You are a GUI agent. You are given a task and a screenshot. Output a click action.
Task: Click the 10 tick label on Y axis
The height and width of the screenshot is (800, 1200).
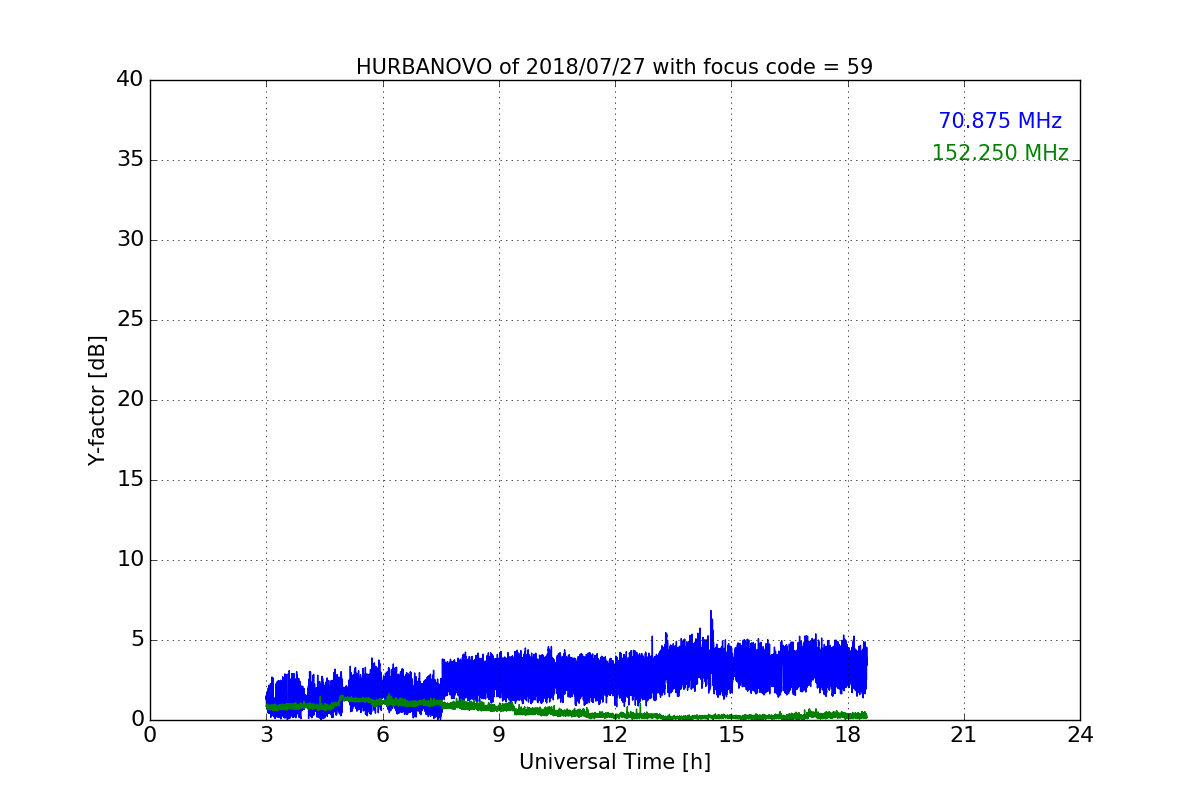pos(130,560)
